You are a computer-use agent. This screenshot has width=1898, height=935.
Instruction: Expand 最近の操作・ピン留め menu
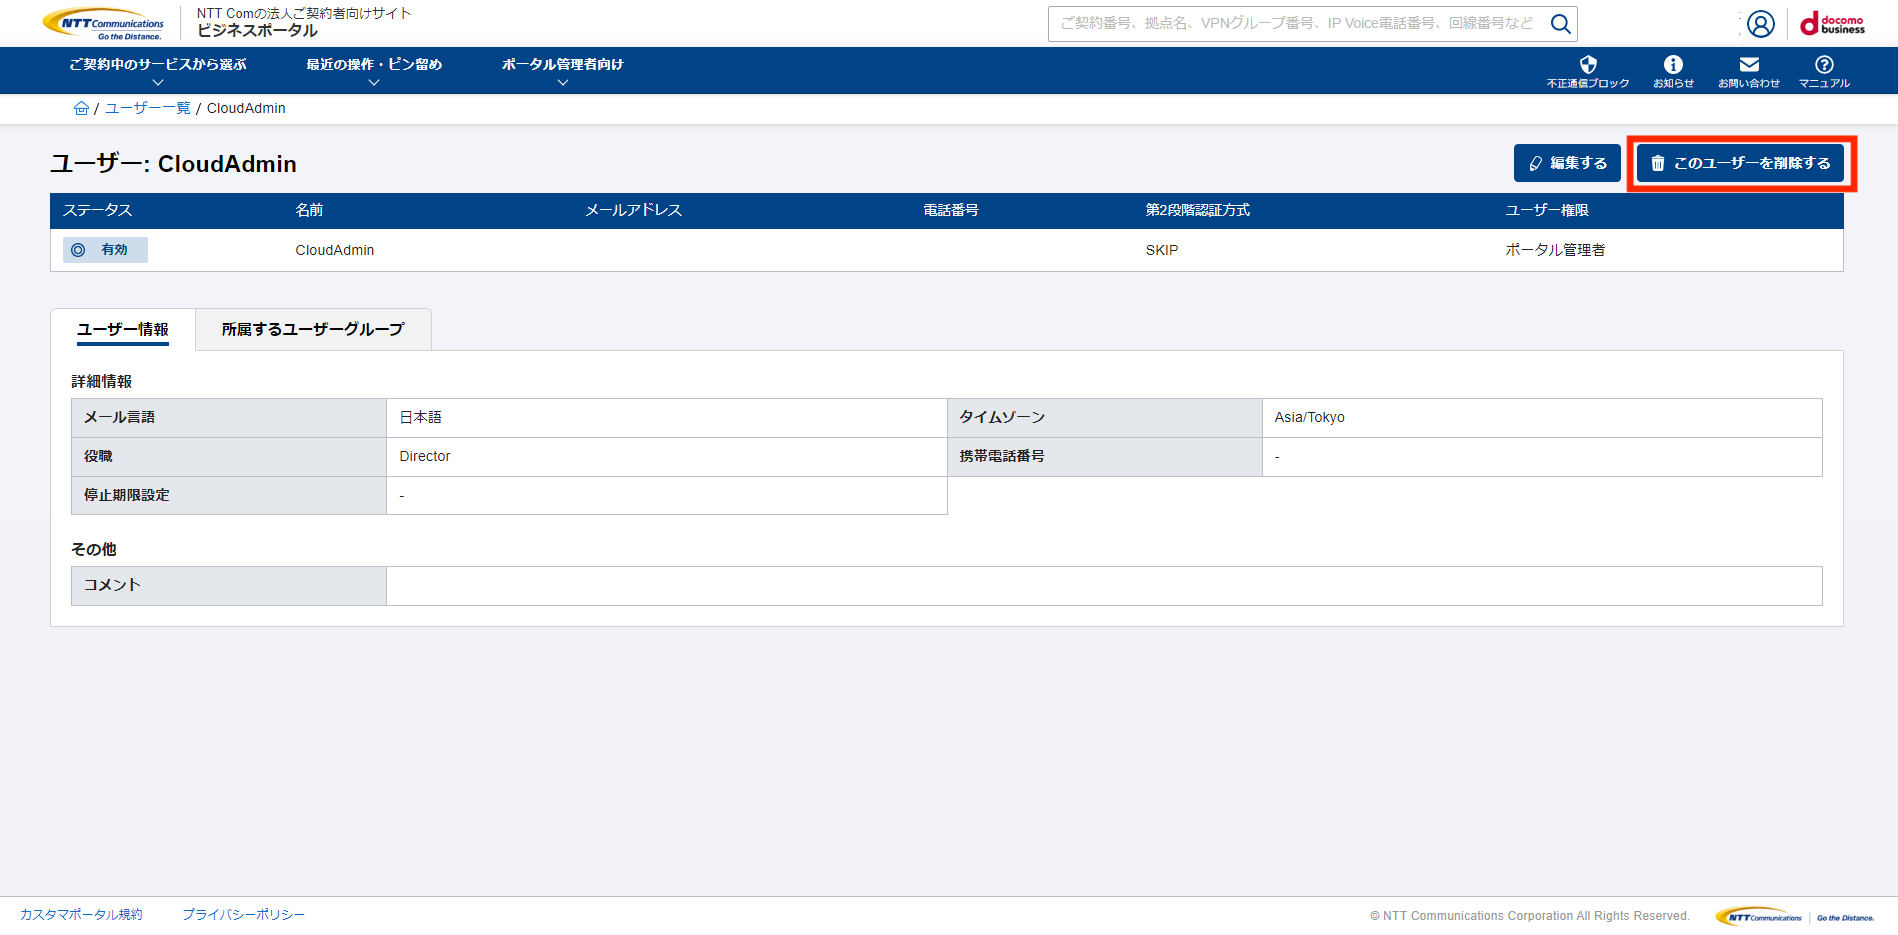click(374, 70)
